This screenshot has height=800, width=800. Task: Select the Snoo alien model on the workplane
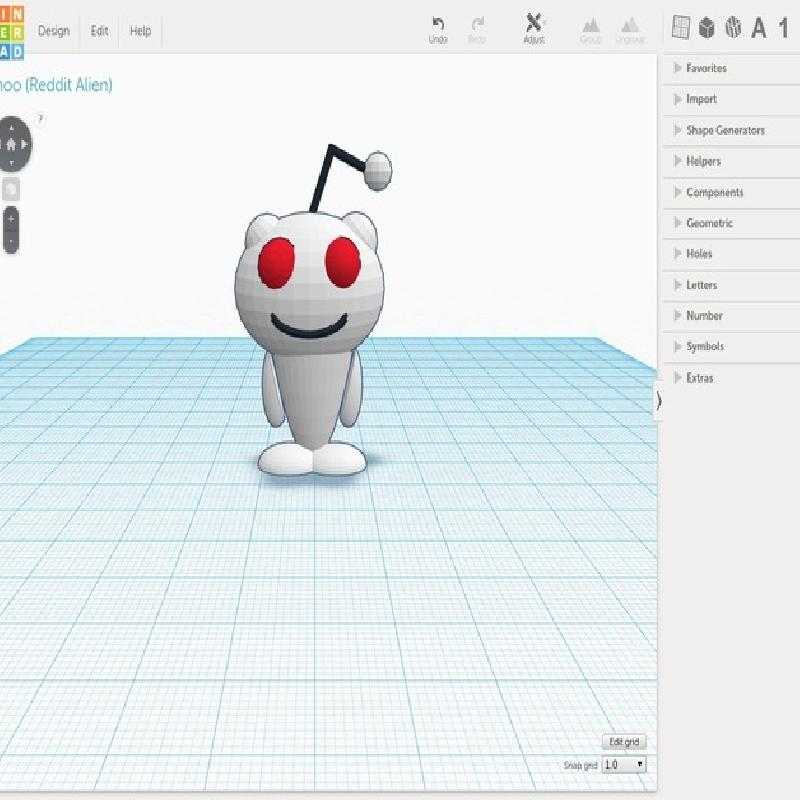[310, 311]
